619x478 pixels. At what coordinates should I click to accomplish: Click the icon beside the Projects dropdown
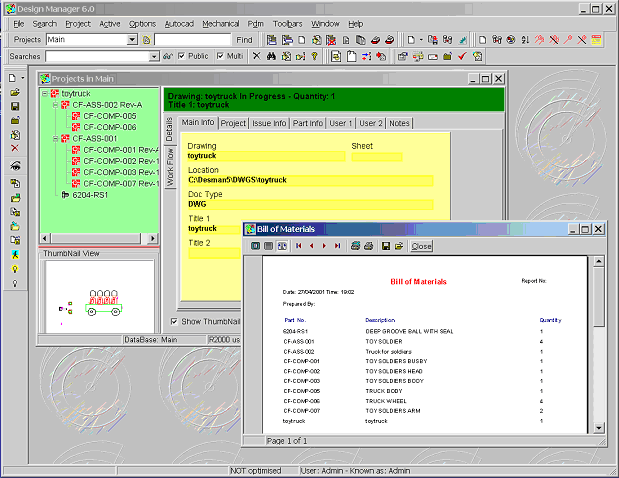click(146, 40)
